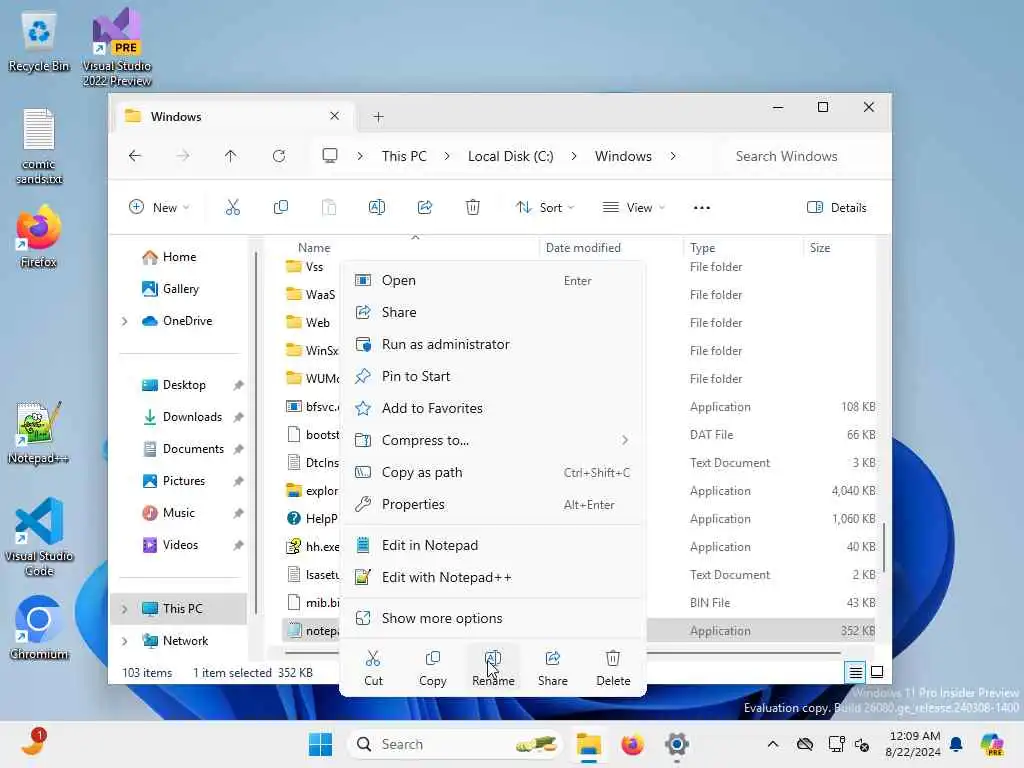Switch to details list view icon
The width and height of the screenshot is (1024, 768).
[x=855, y=671]
